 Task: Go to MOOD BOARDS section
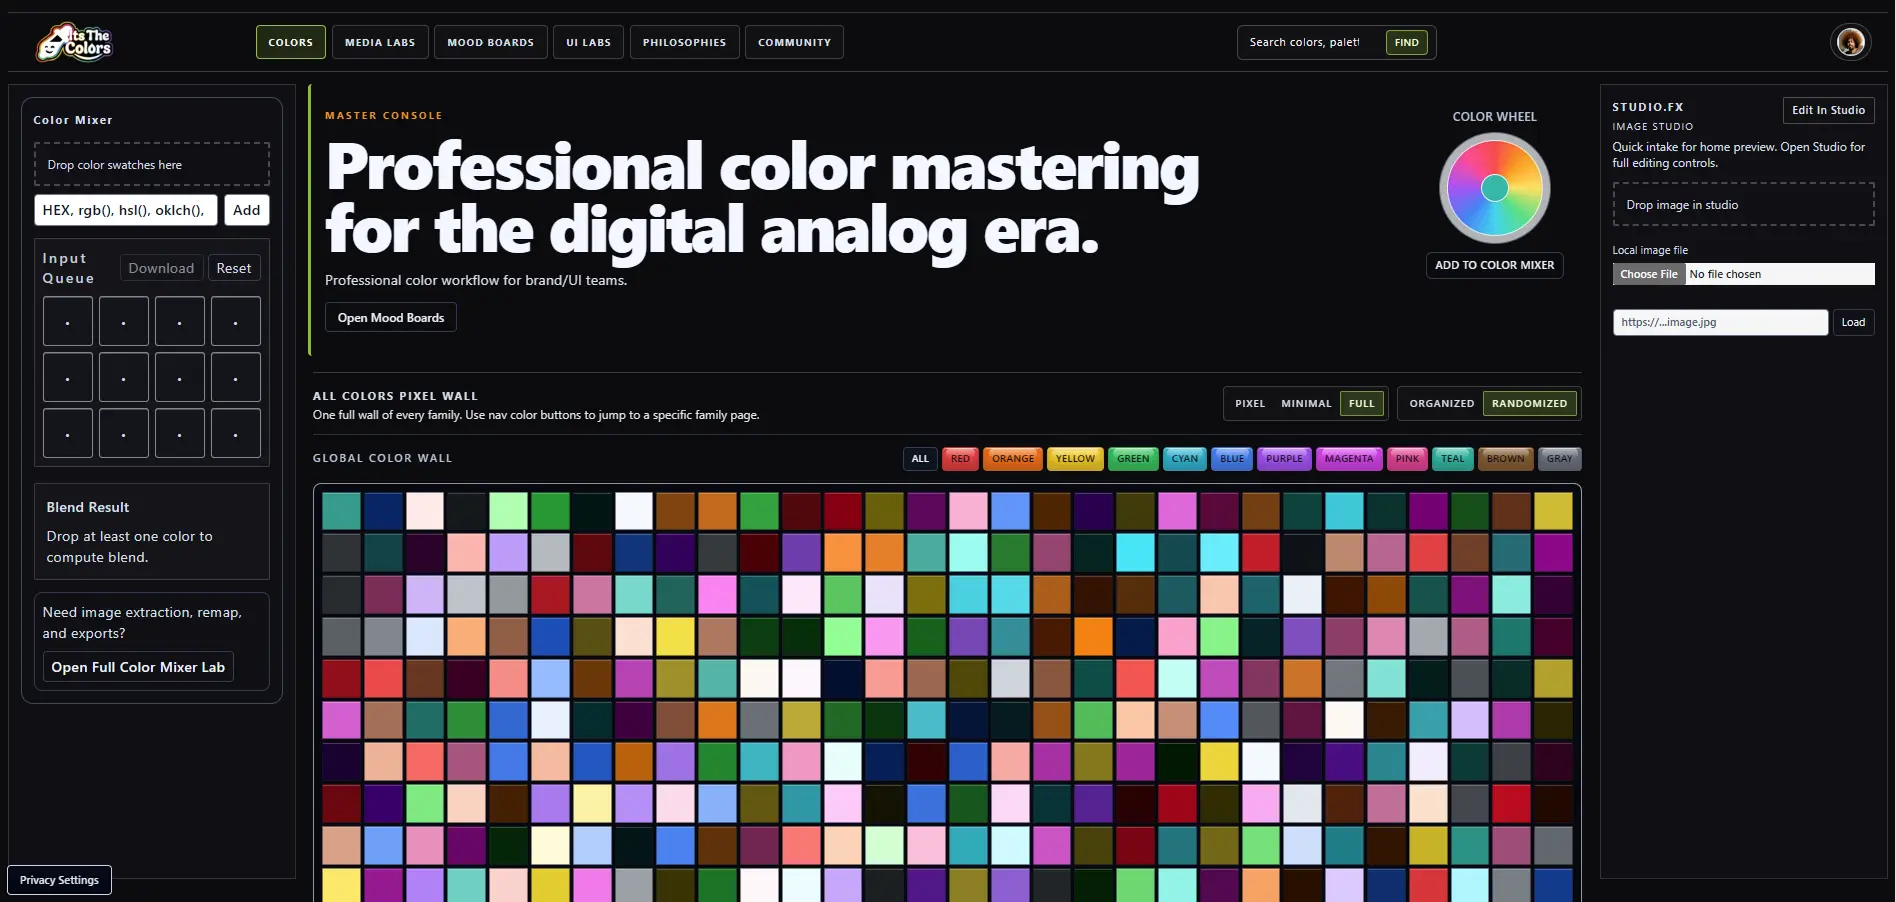[491, 42]
